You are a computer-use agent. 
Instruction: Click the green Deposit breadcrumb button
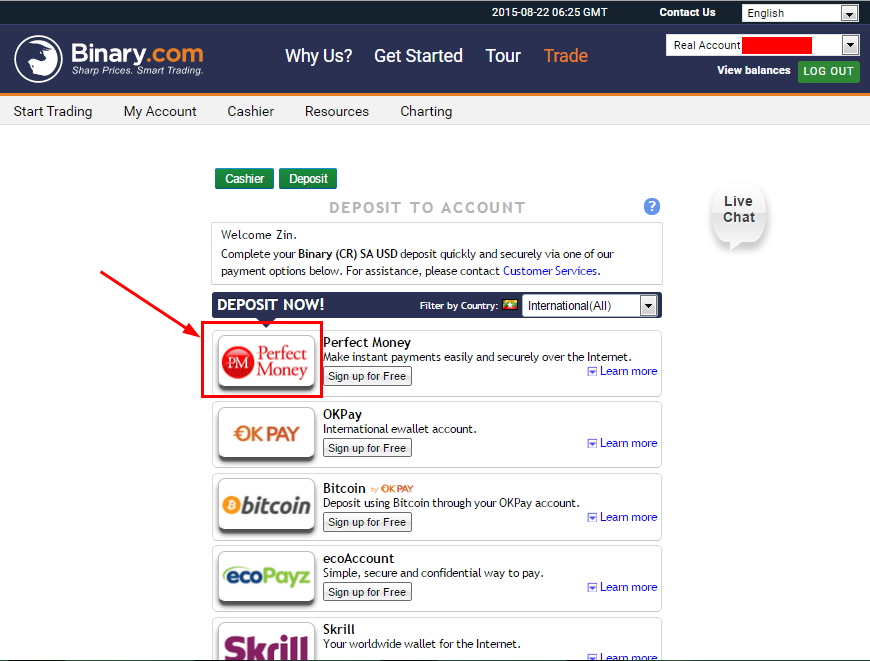pos(308,179)
